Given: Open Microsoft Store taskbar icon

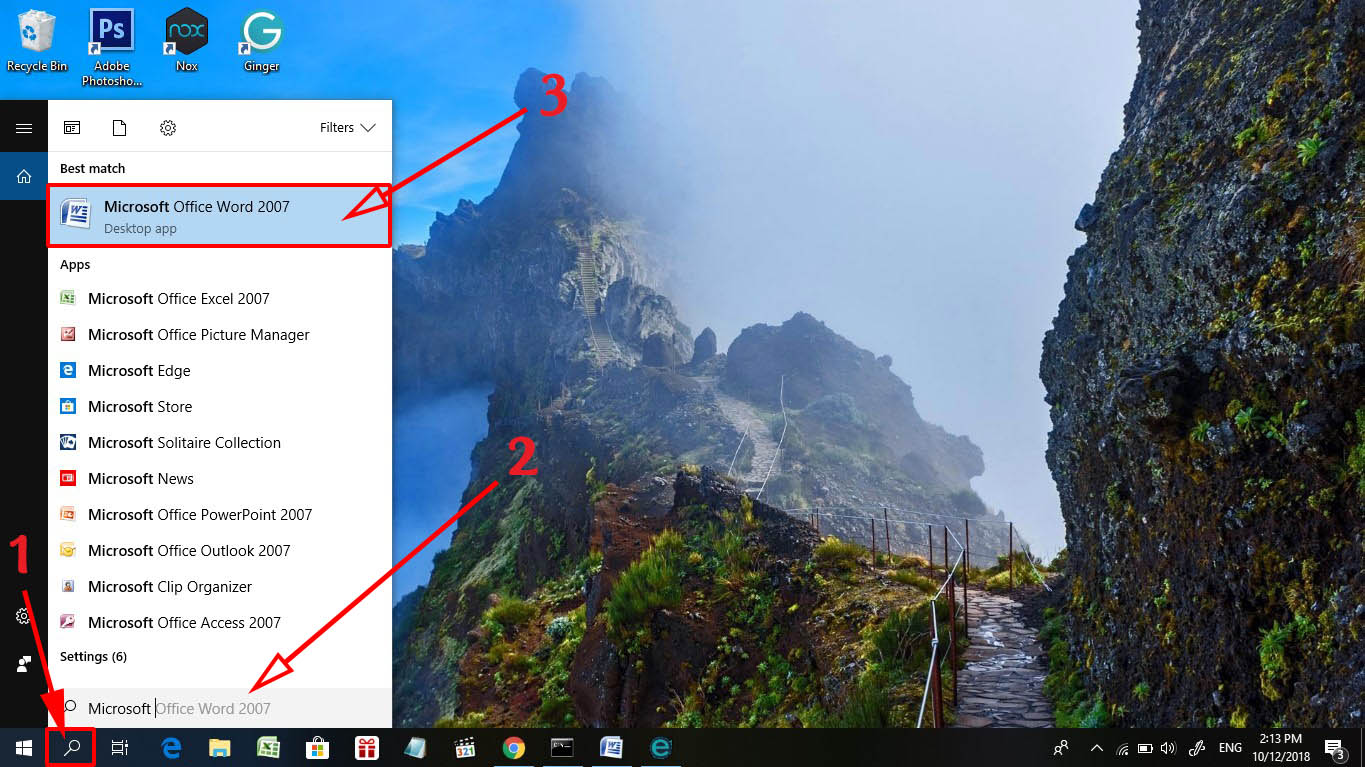Looking at the screenshot, I should tap(317, 748).
